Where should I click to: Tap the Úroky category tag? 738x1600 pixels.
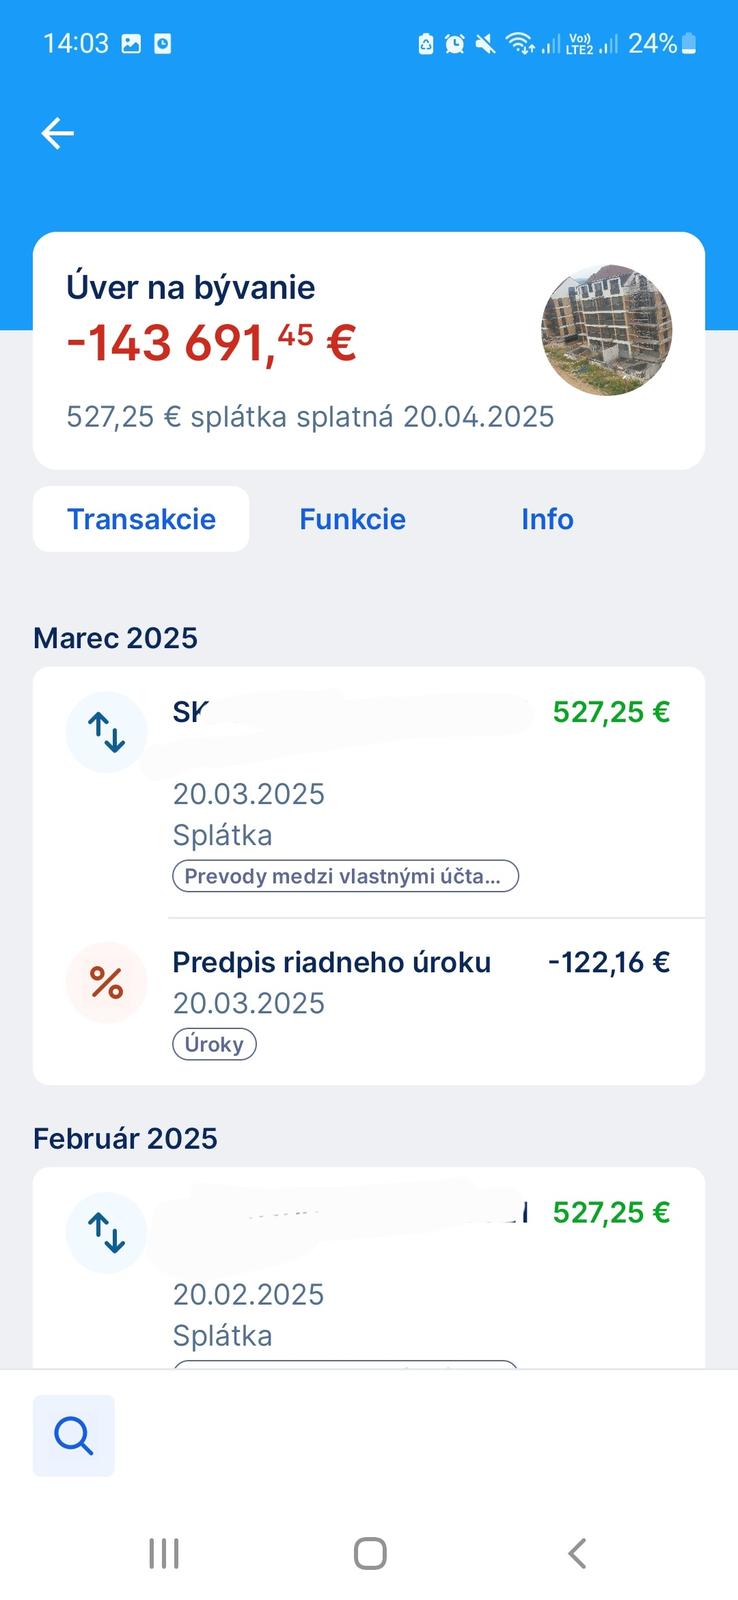pyautogui.click(x=214, y=1044)
